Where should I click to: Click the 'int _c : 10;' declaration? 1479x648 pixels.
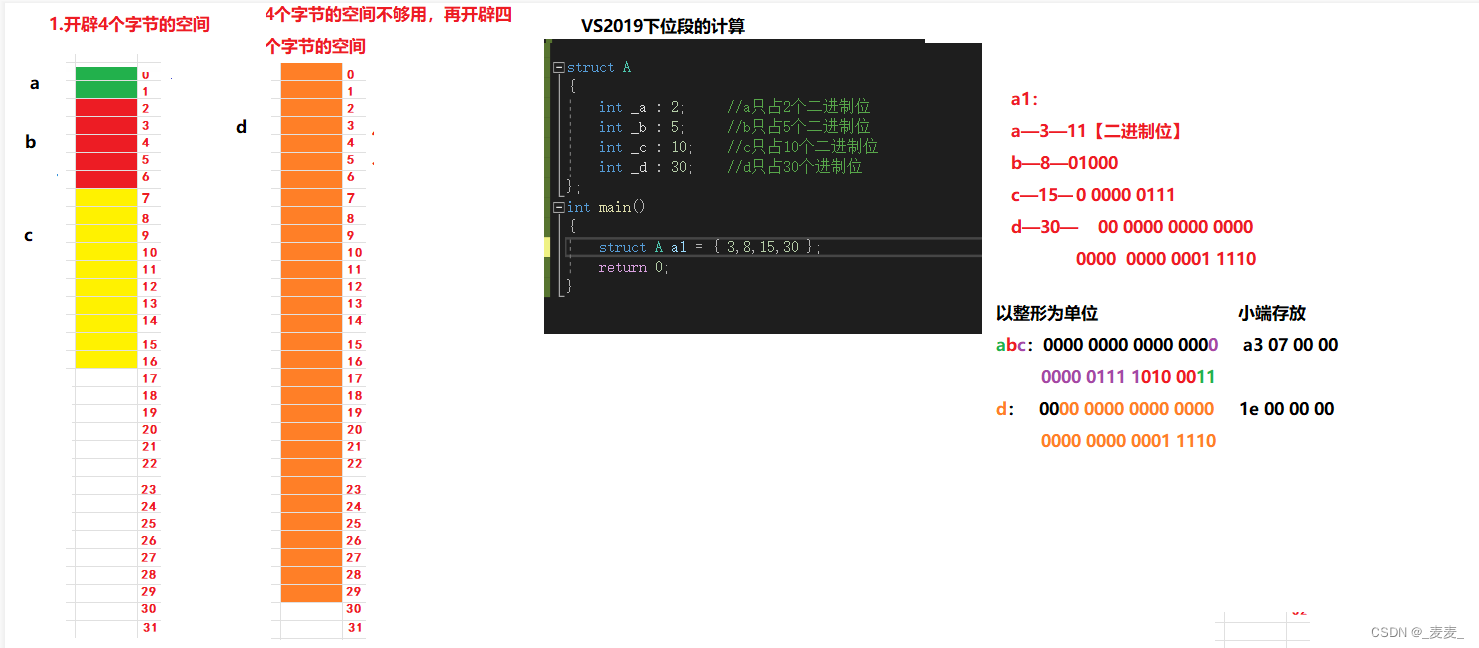645,148
